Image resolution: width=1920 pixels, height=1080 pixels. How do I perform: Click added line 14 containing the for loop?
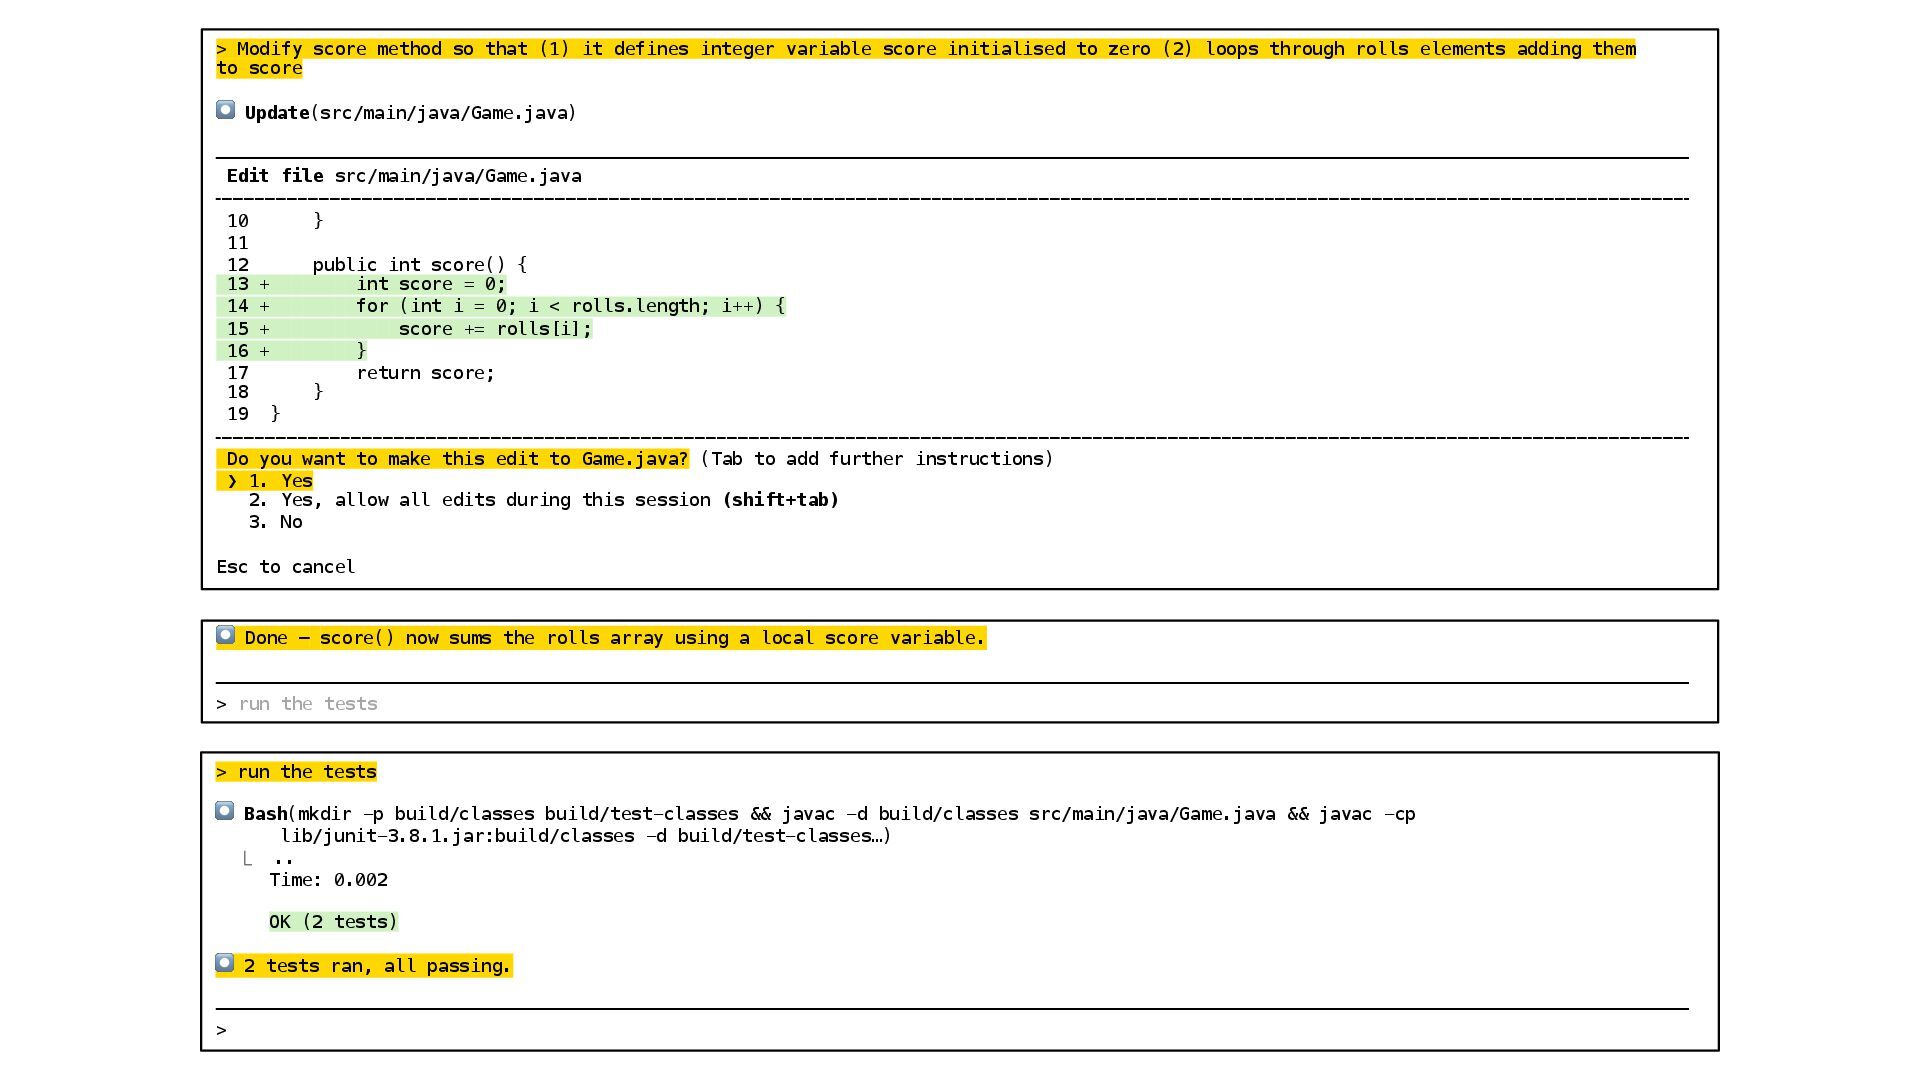570,306
